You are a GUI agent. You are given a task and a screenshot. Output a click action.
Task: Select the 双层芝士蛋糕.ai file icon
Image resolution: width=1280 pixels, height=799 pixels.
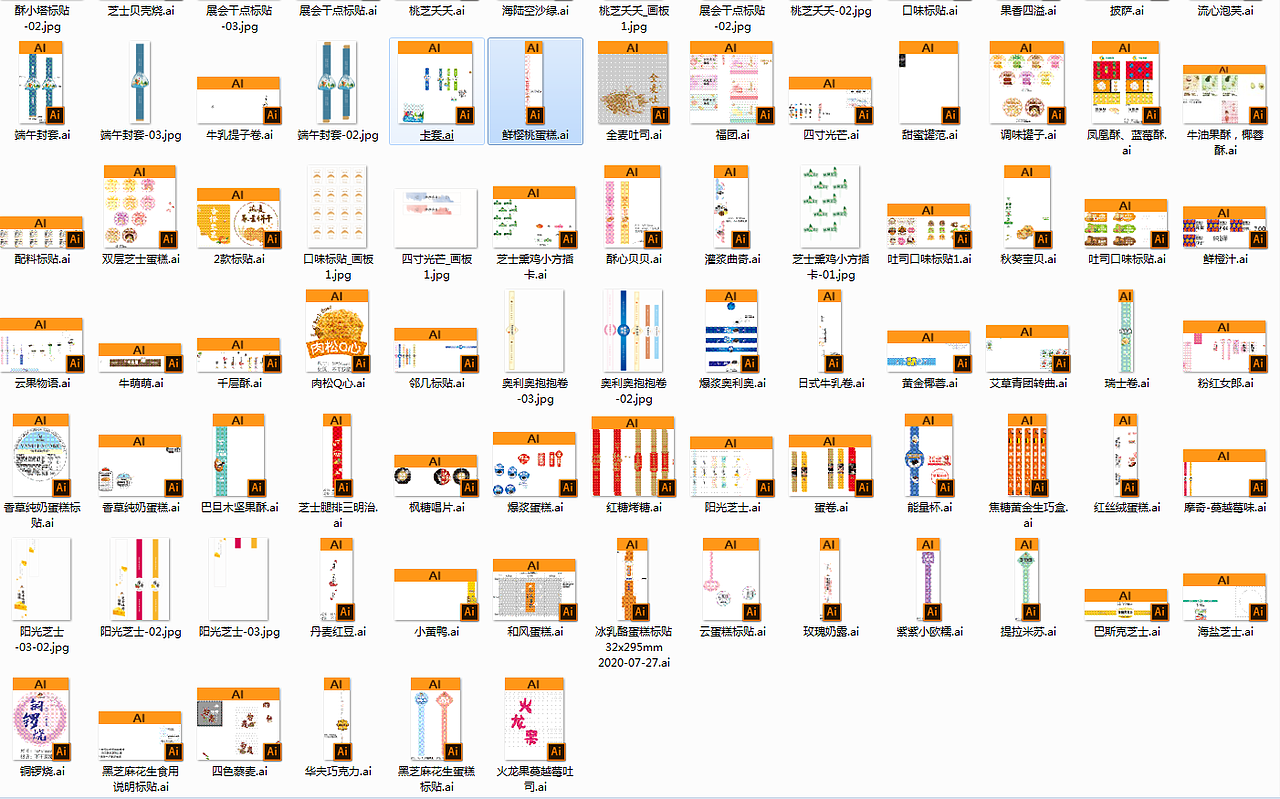139,206
